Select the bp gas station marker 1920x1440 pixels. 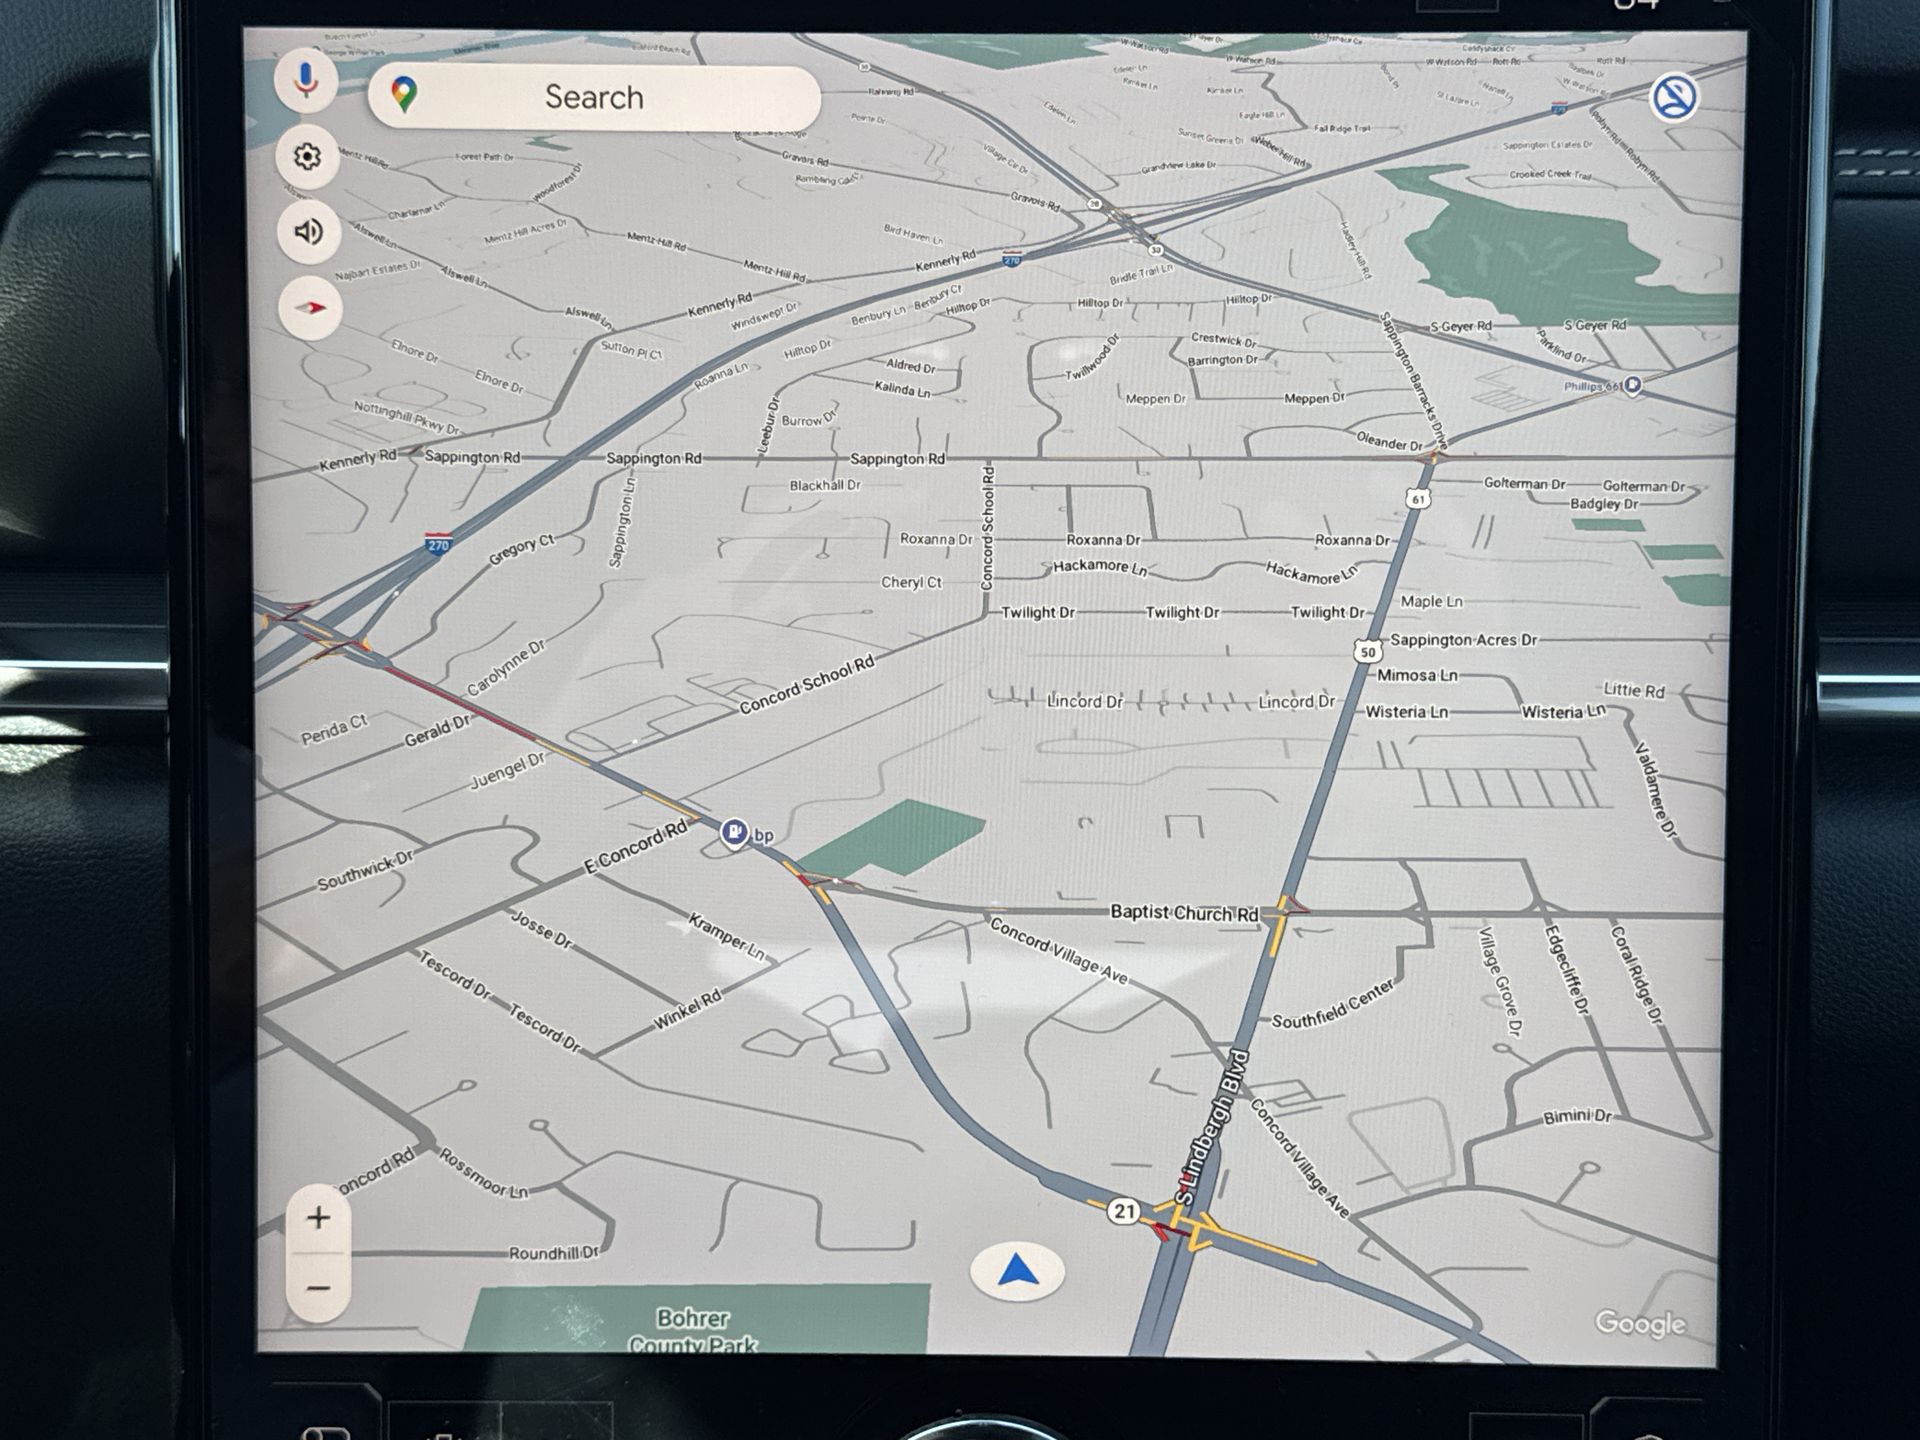[735, 831]
